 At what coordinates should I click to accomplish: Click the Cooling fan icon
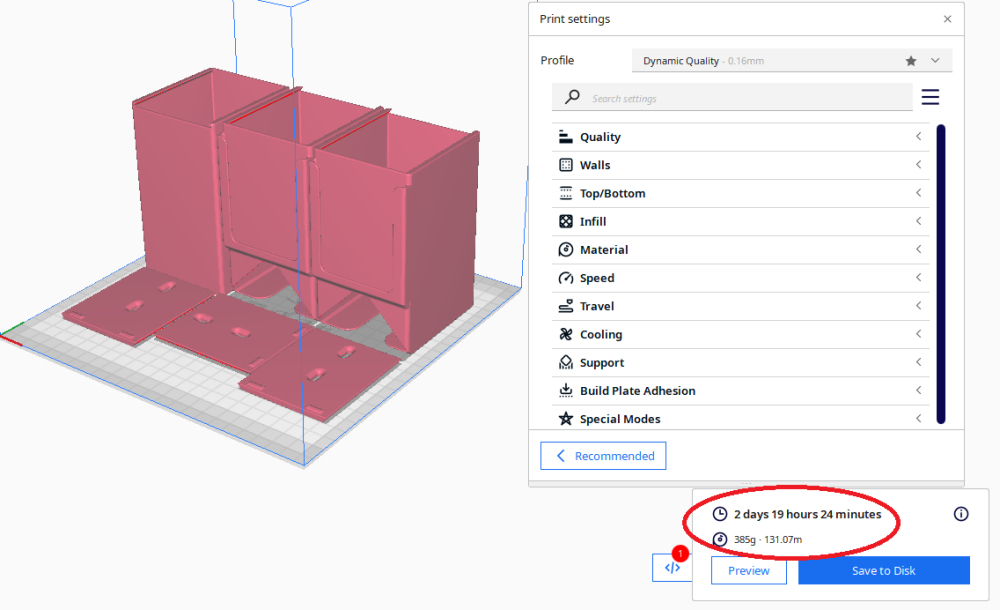click(566, 334)
